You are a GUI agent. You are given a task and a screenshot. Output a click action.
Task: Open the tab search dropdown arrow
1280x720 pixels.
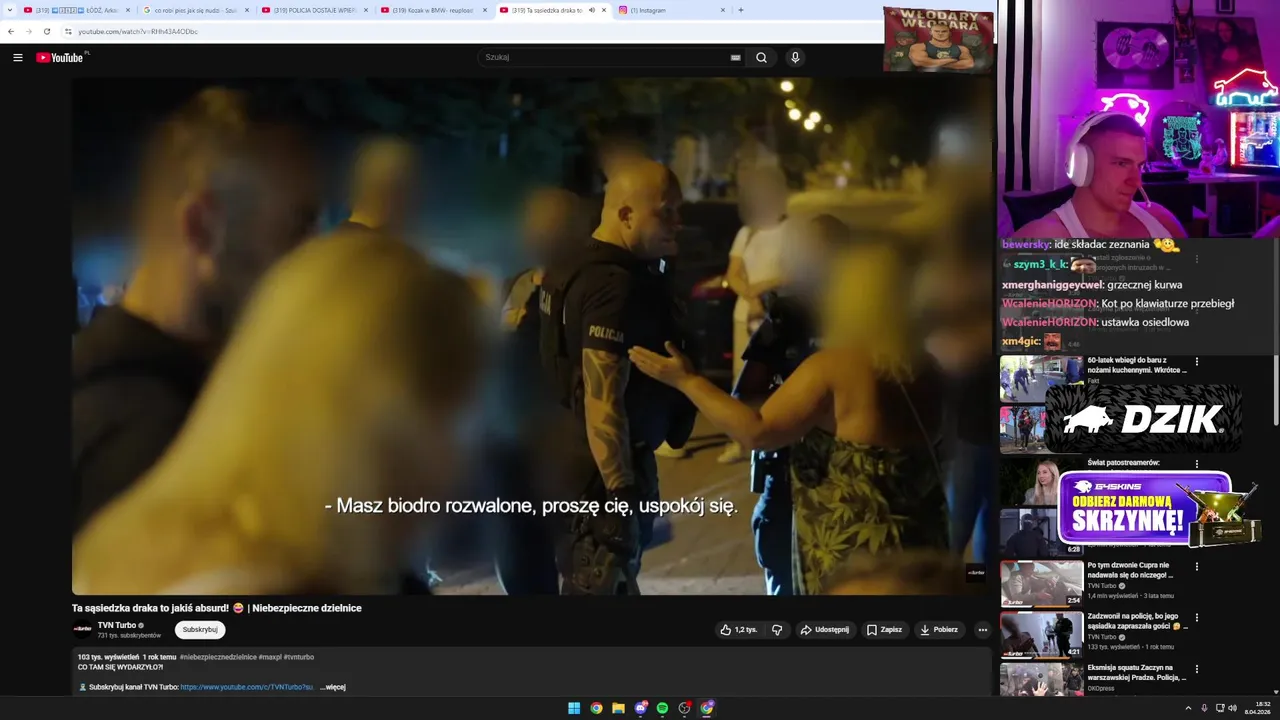point(9,10)
